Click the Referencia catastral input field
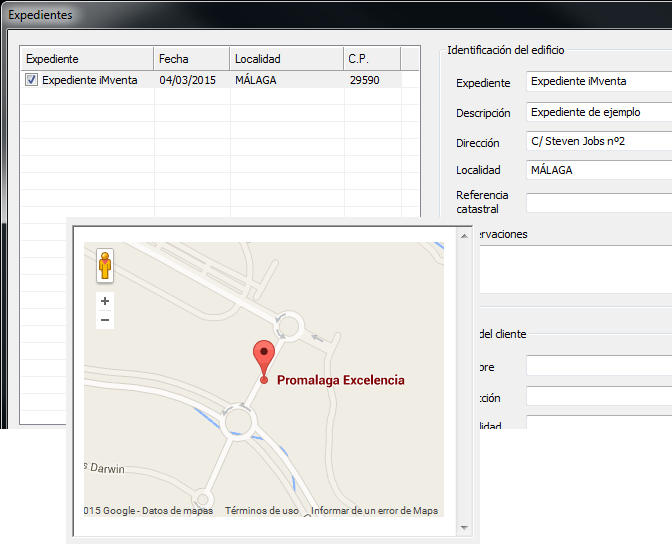Screen dimensions: 672x544 pyautogui.click(x=599, y=203)
